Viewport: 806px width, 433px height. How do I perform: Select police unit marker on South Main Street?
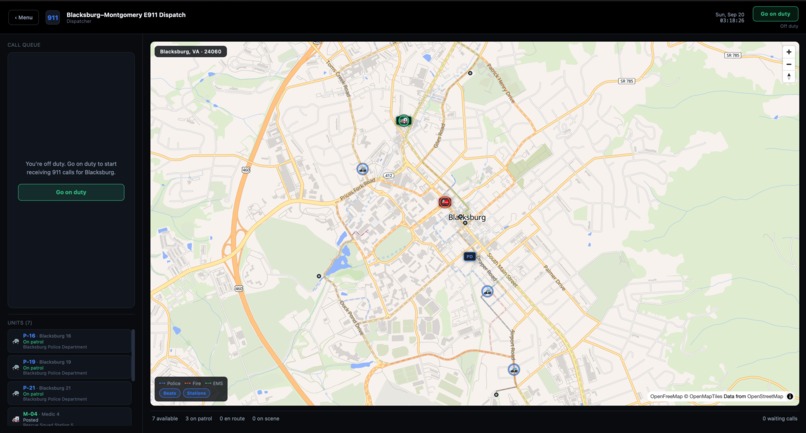tap(487, 292)
